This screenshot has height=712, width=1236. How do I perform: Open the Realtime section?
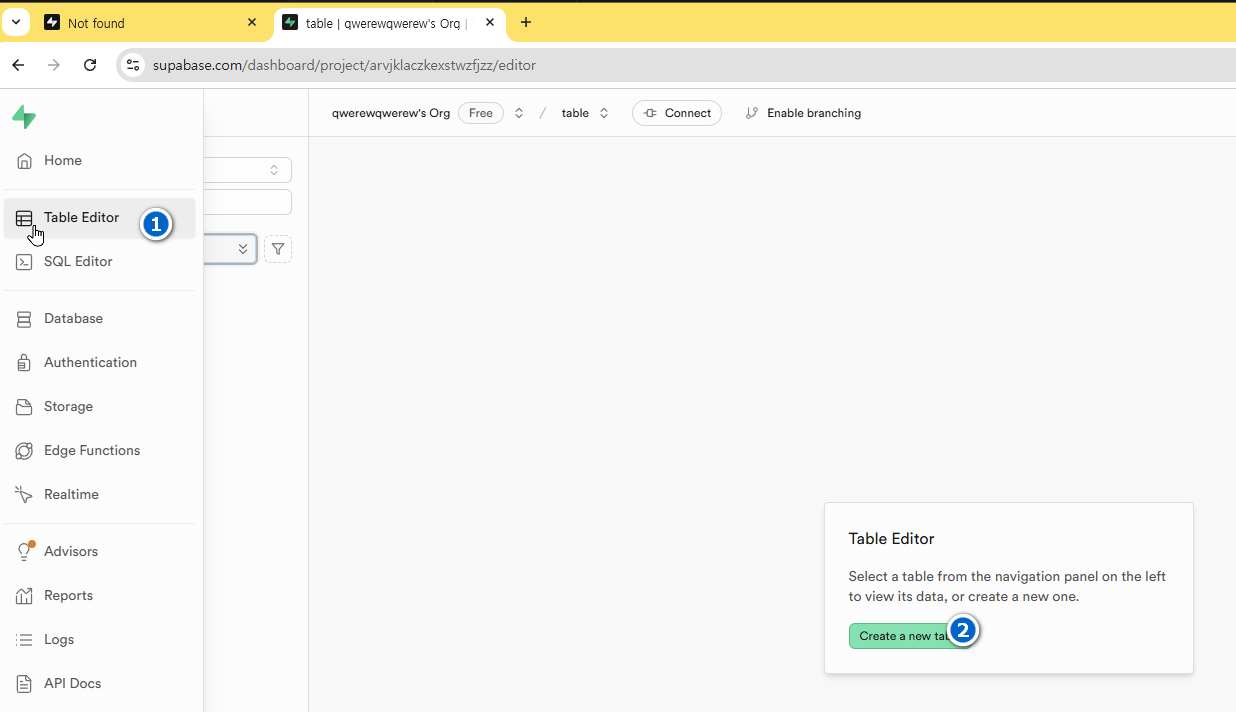(x=71, y=495)
